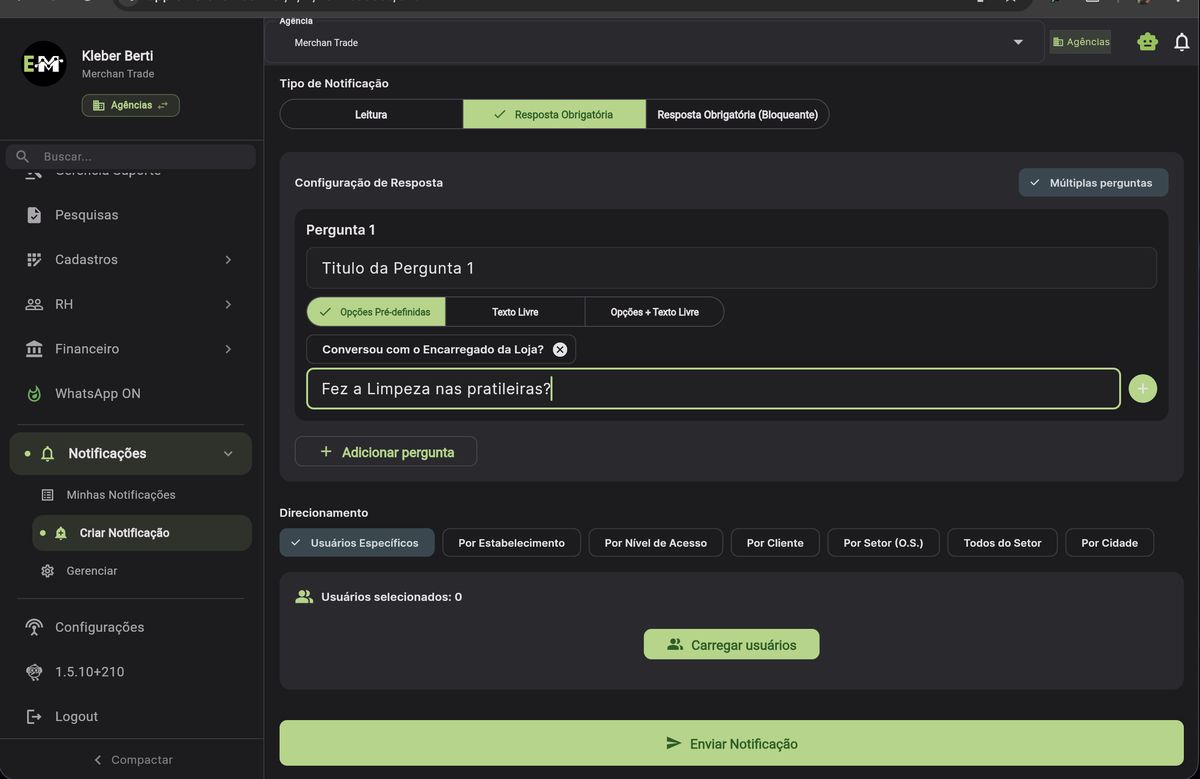The height and width of the screenshot is (779, 1200).
Task: Select the Resposta Obrigatória (Bloqueante) tab
Action: [x=737, y=113]
